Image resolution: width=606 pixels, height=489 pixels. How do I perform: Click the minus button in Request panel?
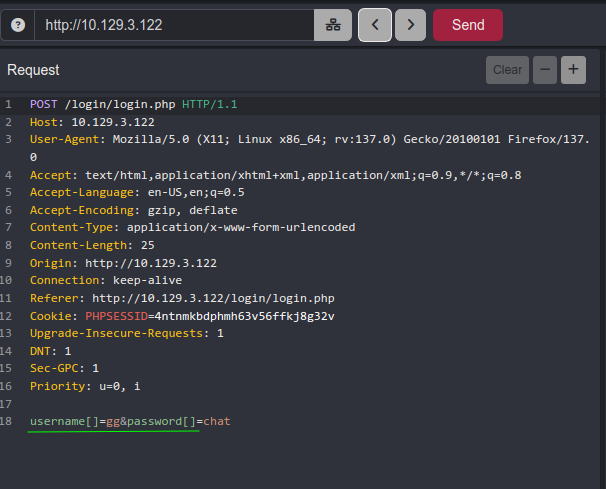pos(545,70)
